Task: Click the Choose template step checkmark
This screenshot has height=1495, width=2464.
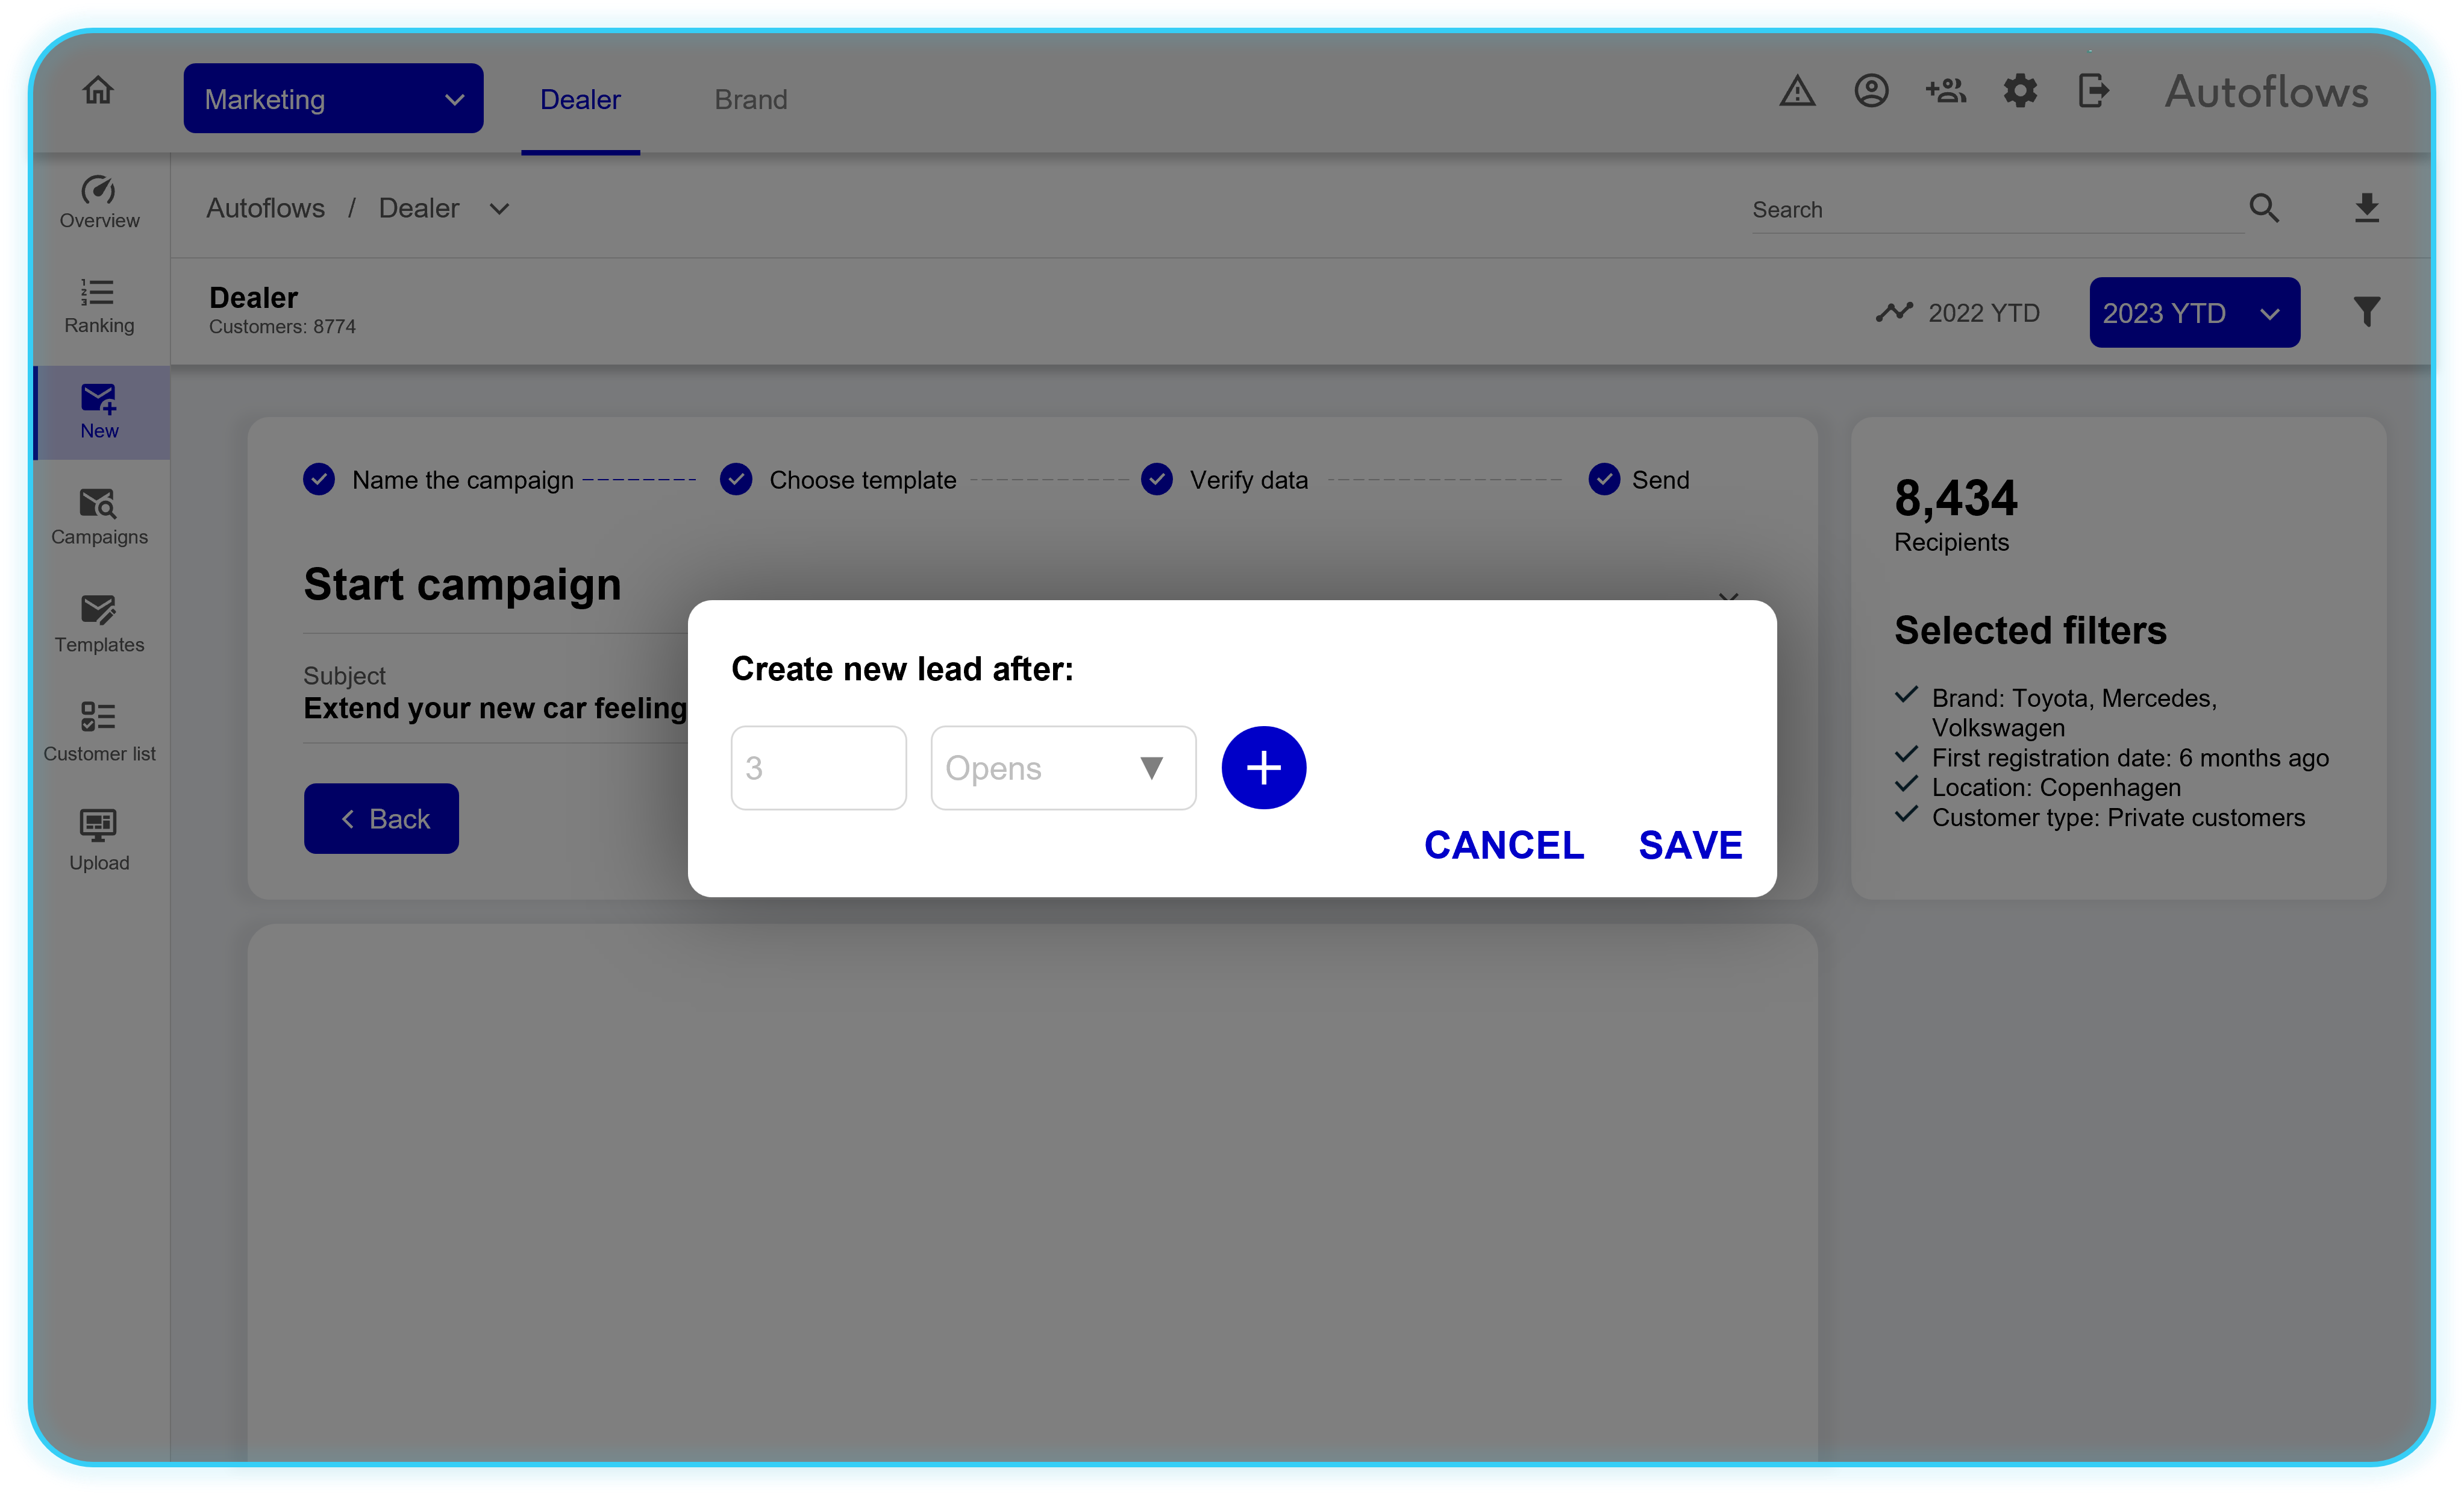Action: pyautogui.click(x=736, y=480)
